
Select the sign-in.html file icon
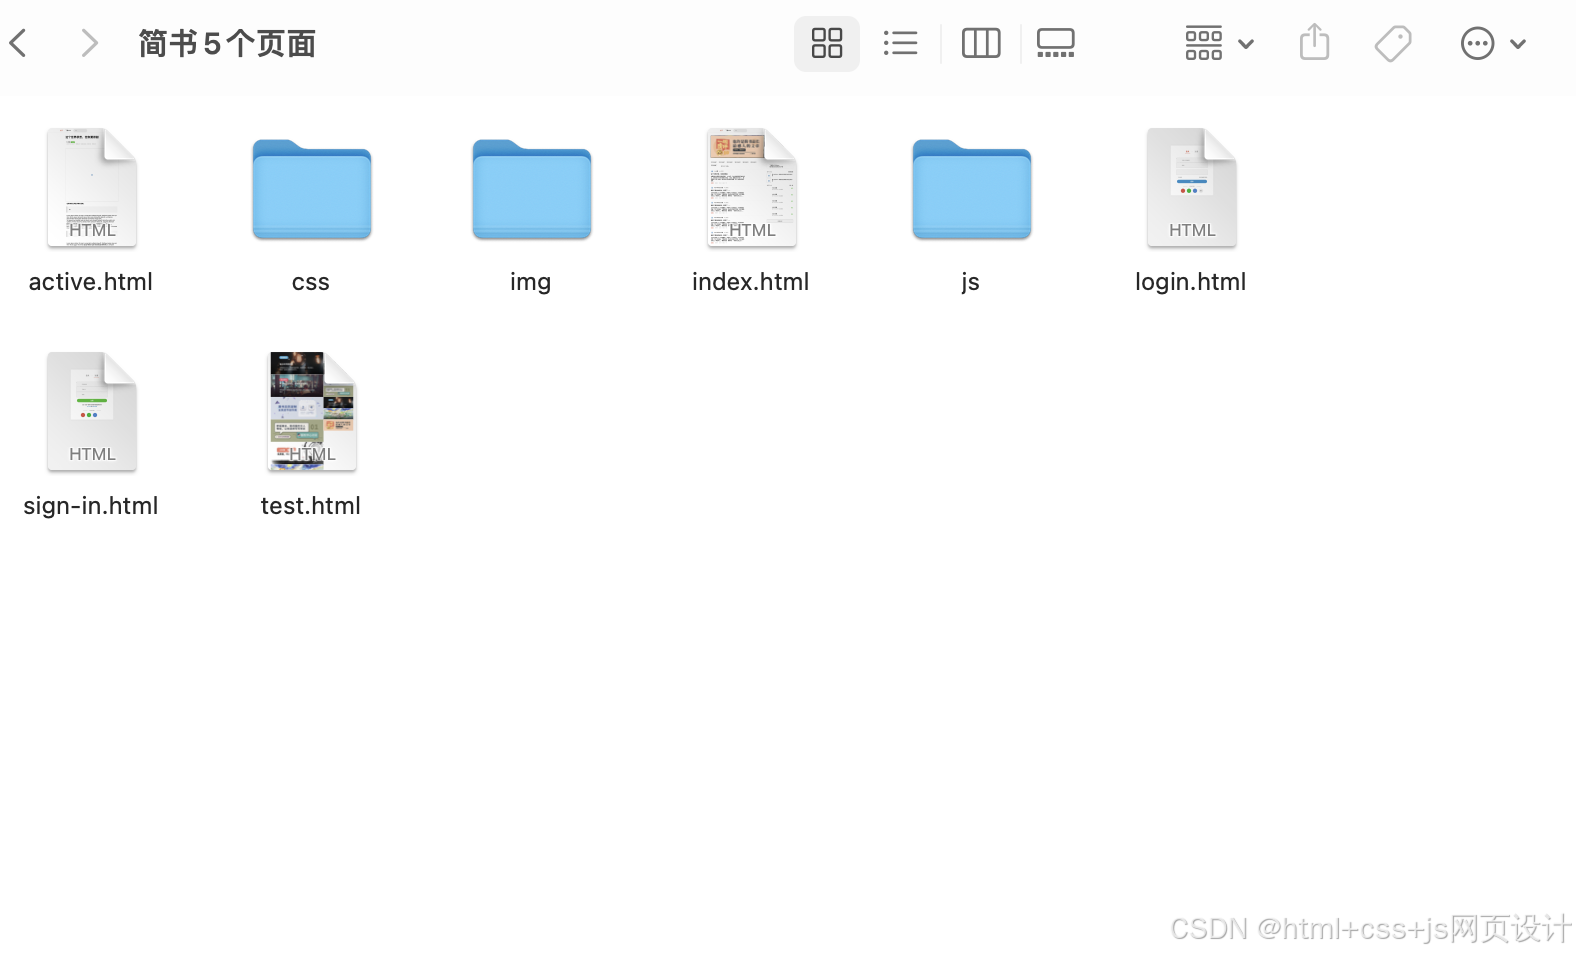pyautogui.click(x=92, y=412)
